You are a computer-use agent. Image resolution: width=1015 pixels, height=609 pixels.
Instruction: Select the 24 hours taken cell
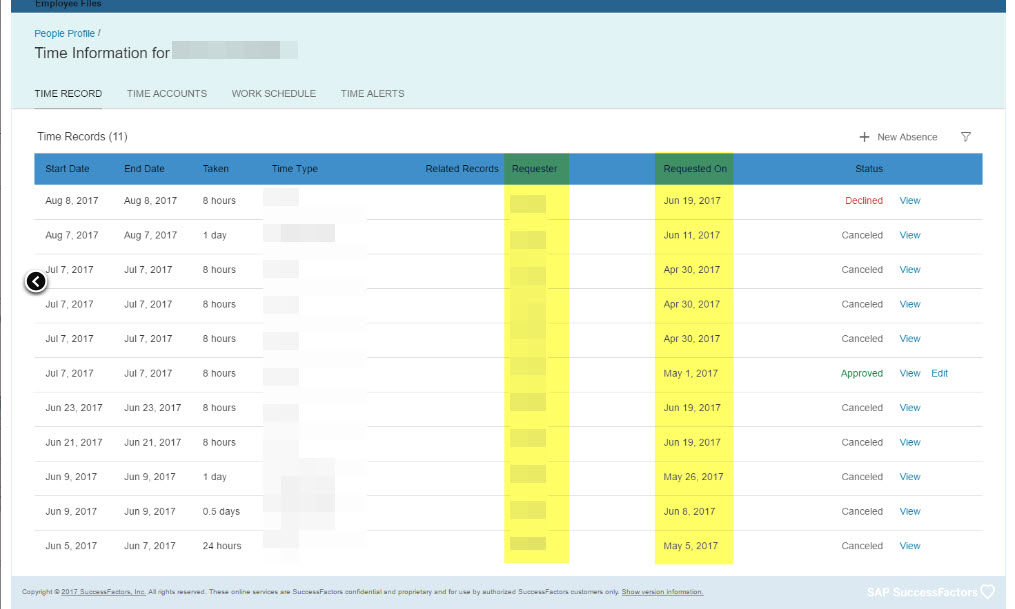(222, 546)
